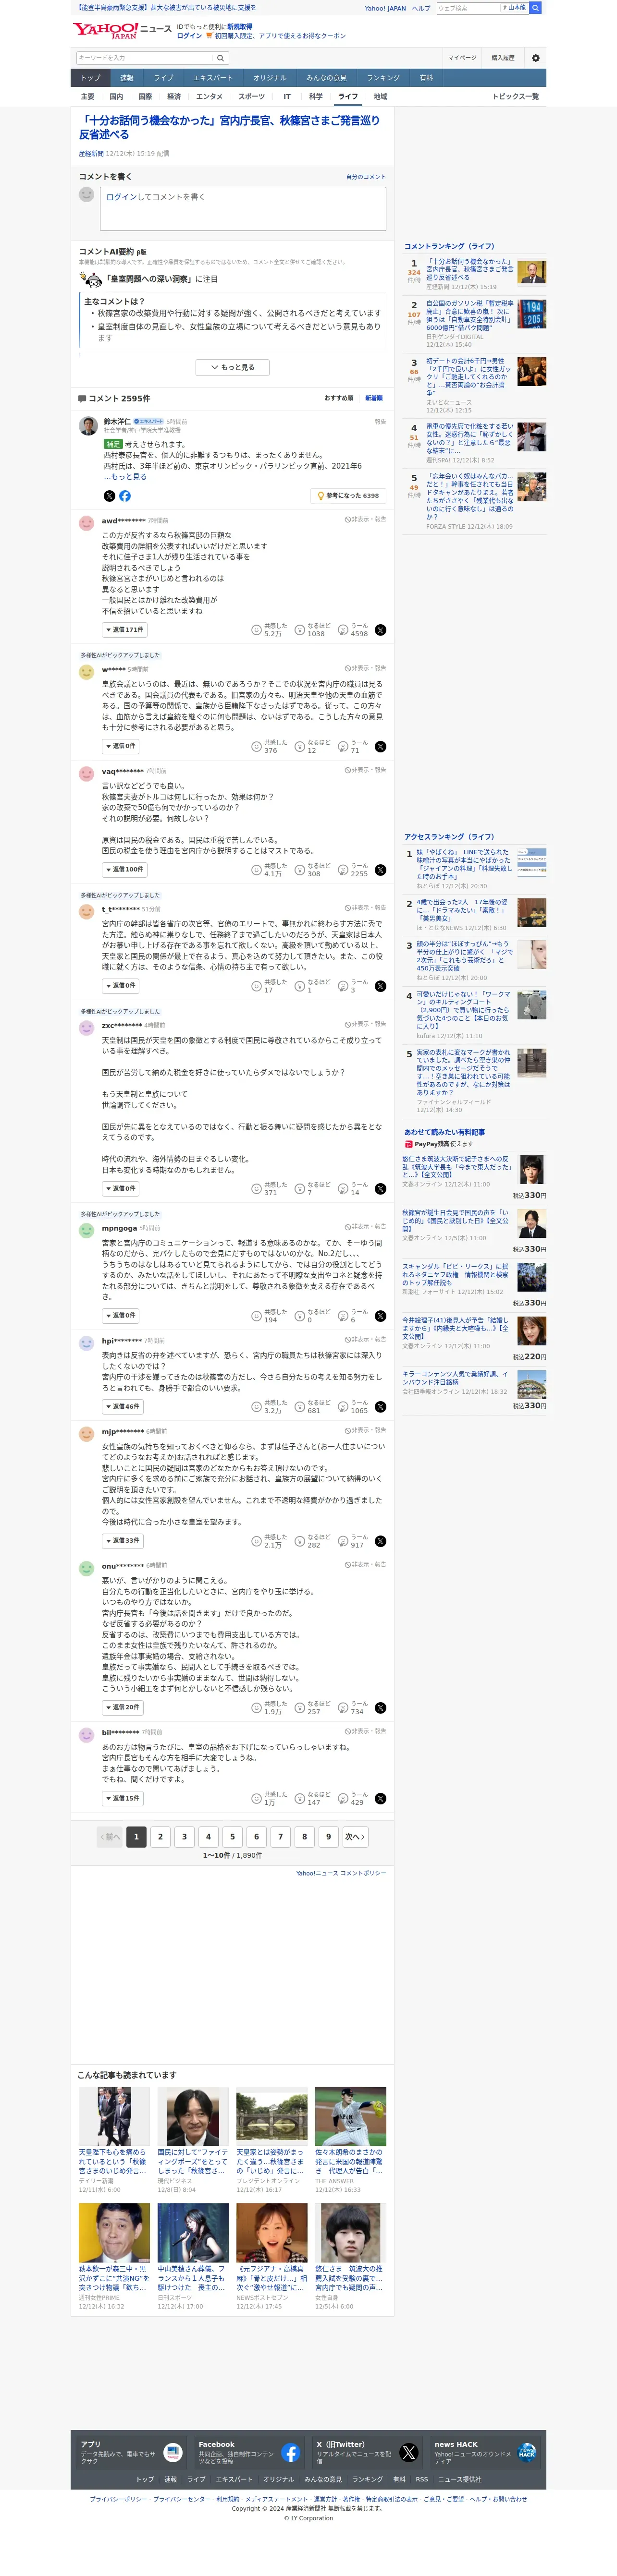The width and height of the screenshot is (617, 2576).
Task: Click うーん icon on bil comment
Action: pyautogui.click(x=343, y=1799)
